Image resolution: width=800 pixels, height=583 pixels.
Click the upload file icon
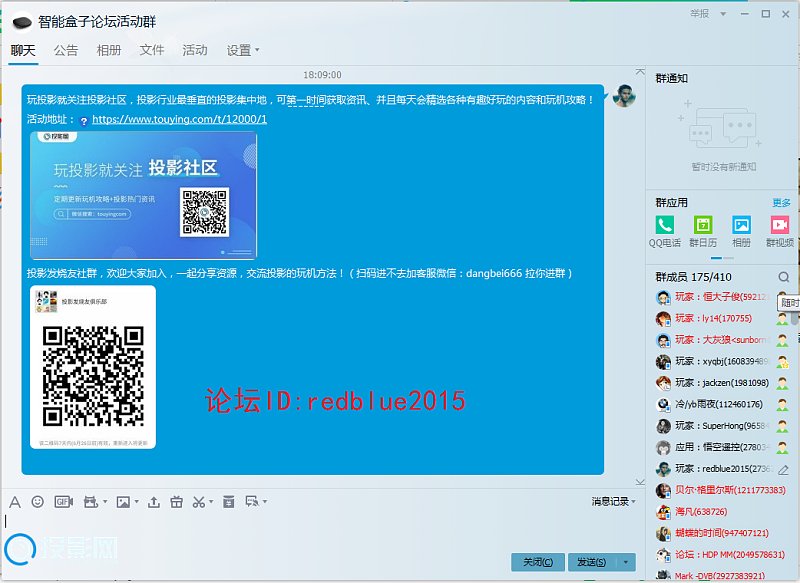154,502
